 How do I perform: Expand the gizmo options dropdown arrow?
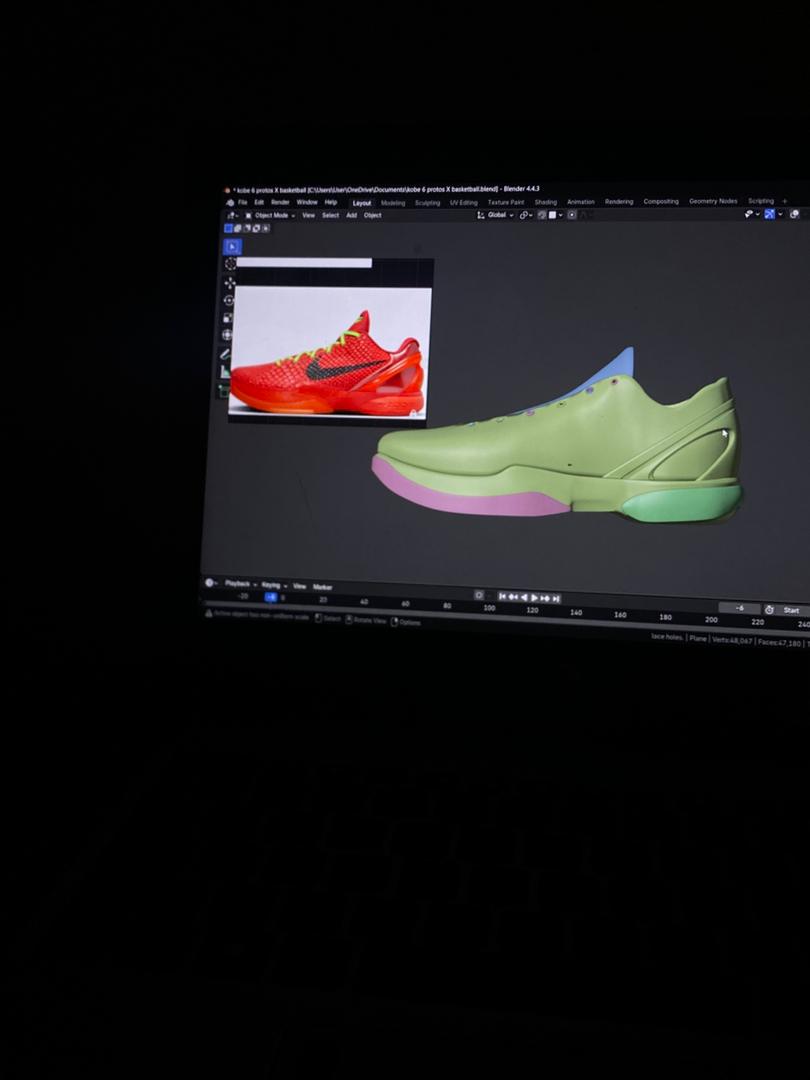780,214
